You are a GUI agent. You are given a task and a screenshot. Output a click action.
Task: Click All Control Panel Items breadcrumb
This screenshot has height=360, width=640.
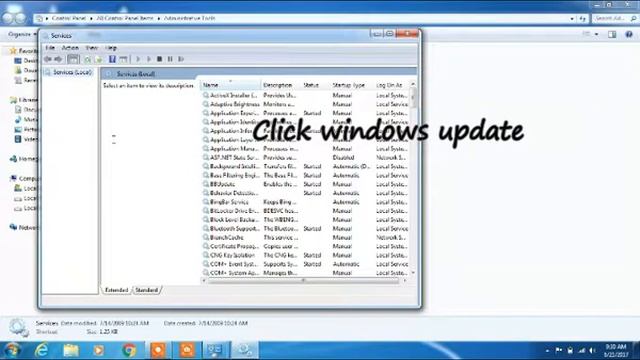[x=125, y=18]
